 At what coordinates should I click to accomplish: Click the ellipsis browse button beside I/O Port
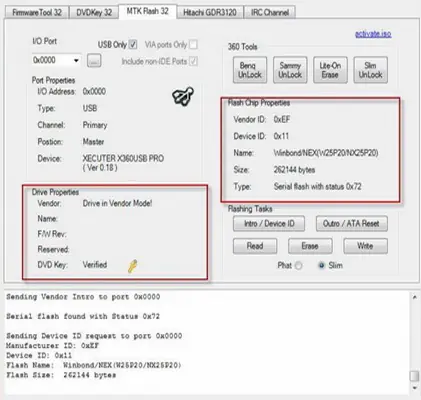pyautogui.click(x=94, y=61)
